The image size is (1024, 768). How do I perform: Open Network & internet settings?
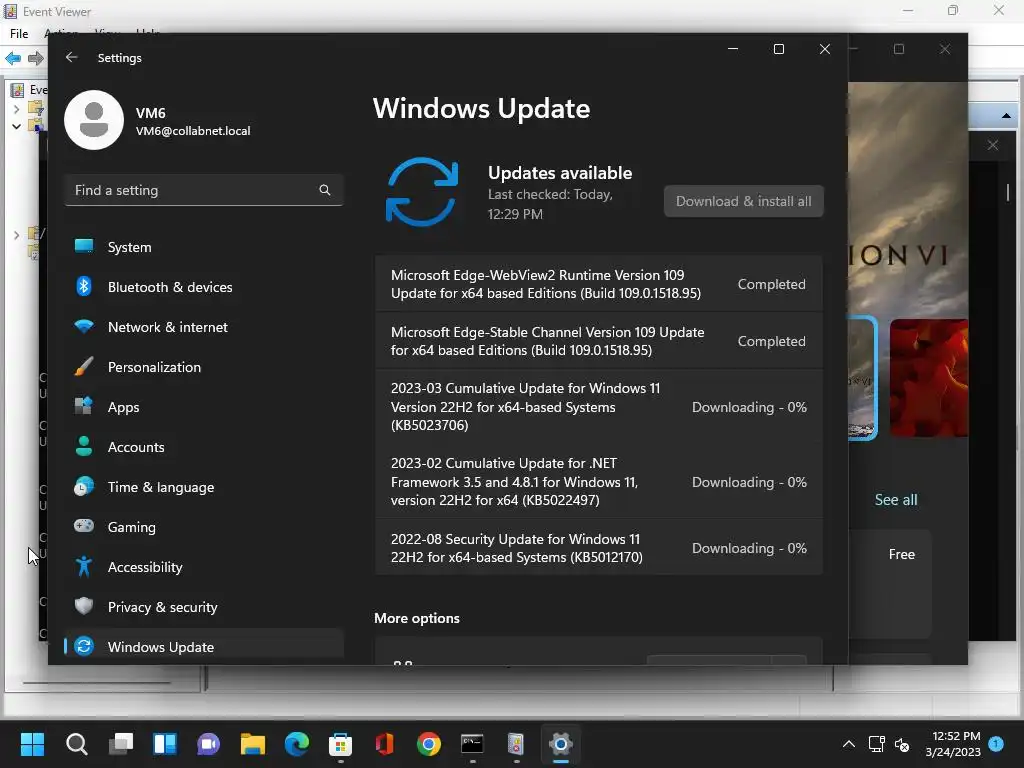click(x=204, y=327)
